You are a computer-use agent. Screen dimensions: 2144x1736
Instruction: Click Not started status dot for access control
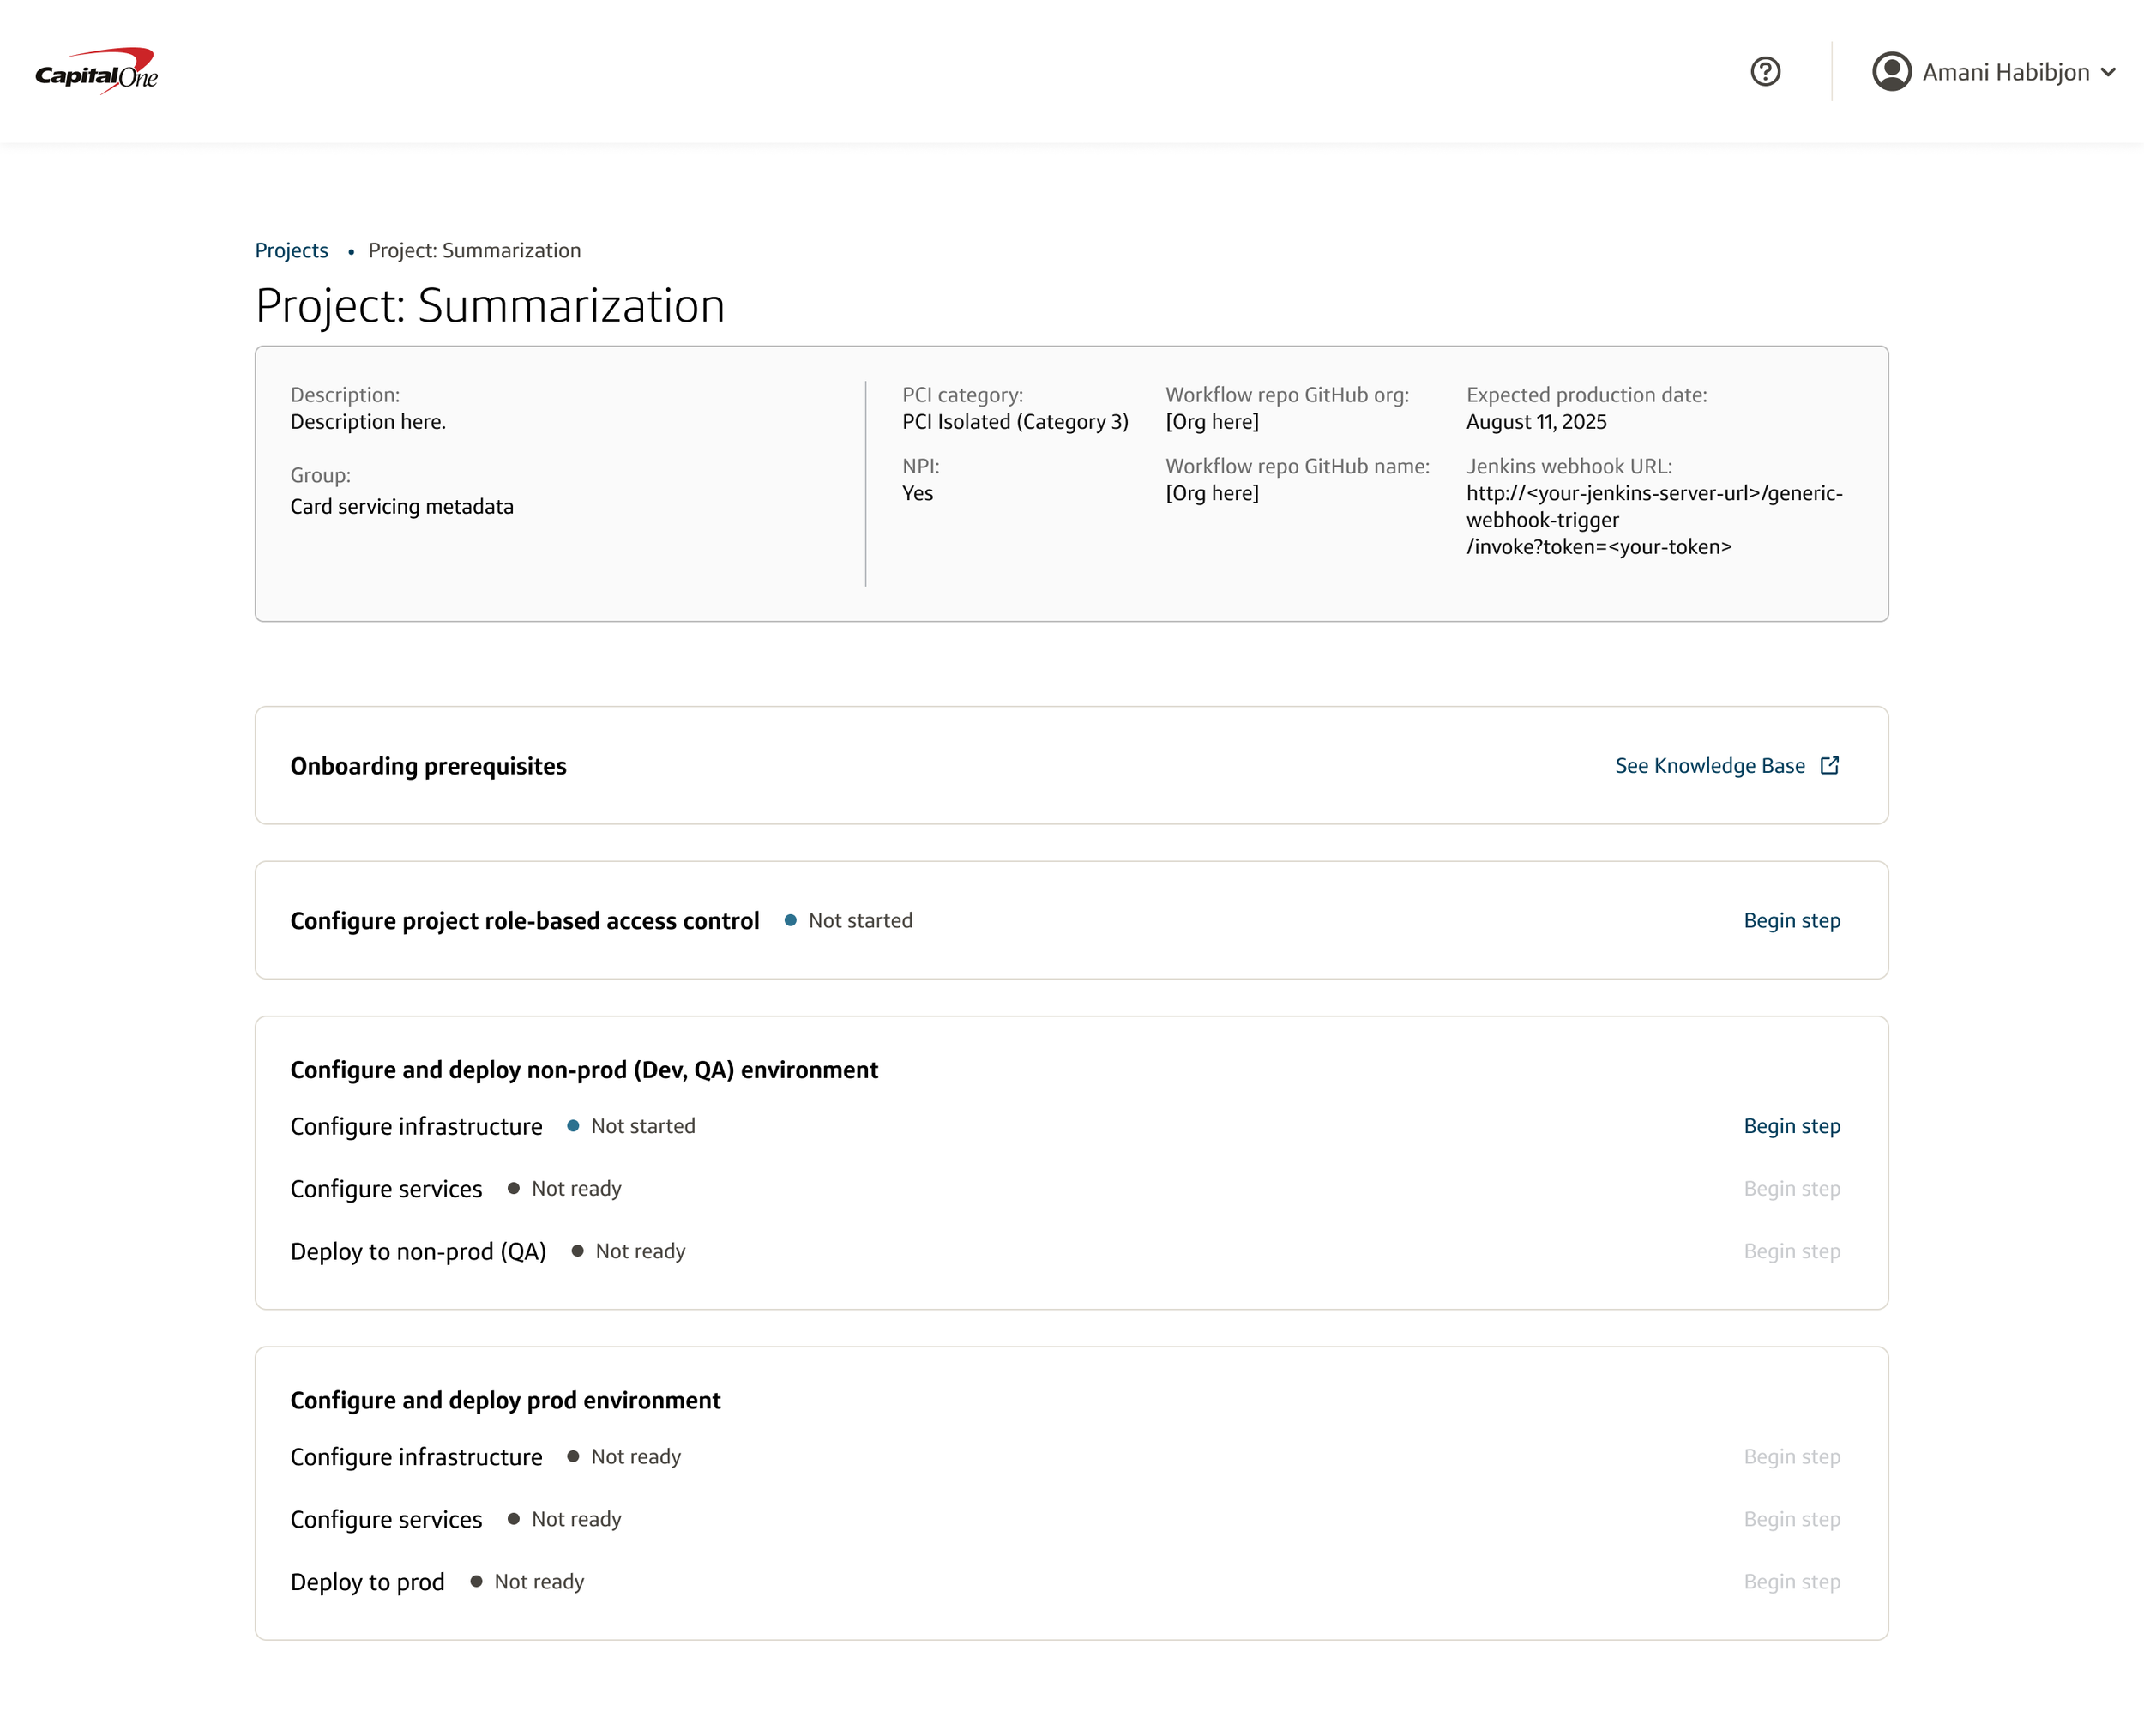[x=790, y=920]
